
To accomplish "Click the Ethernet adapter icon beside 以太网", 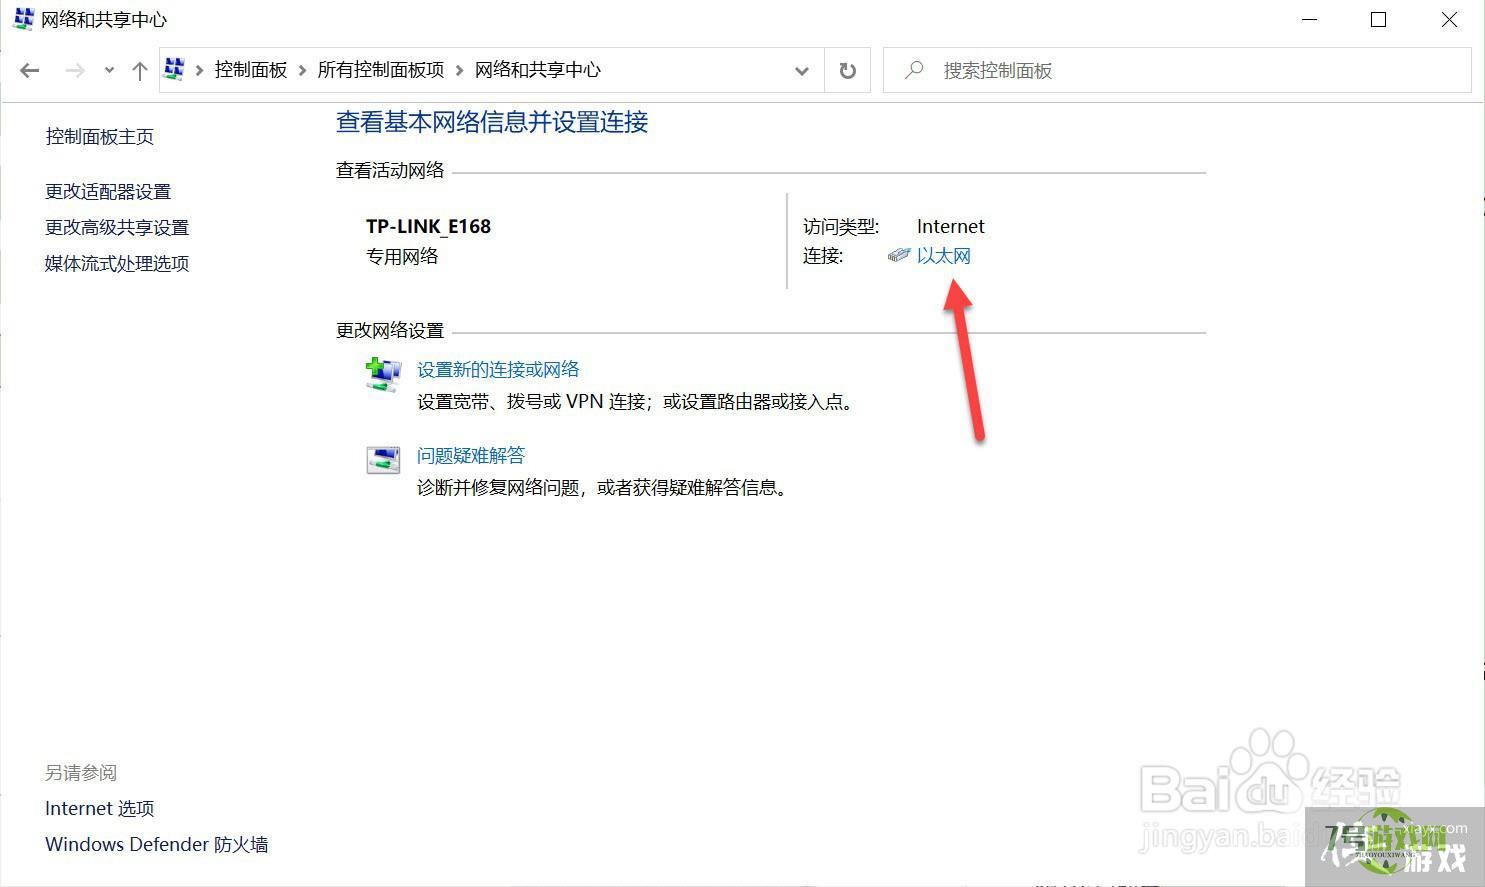I will click(x=899, y=256).
